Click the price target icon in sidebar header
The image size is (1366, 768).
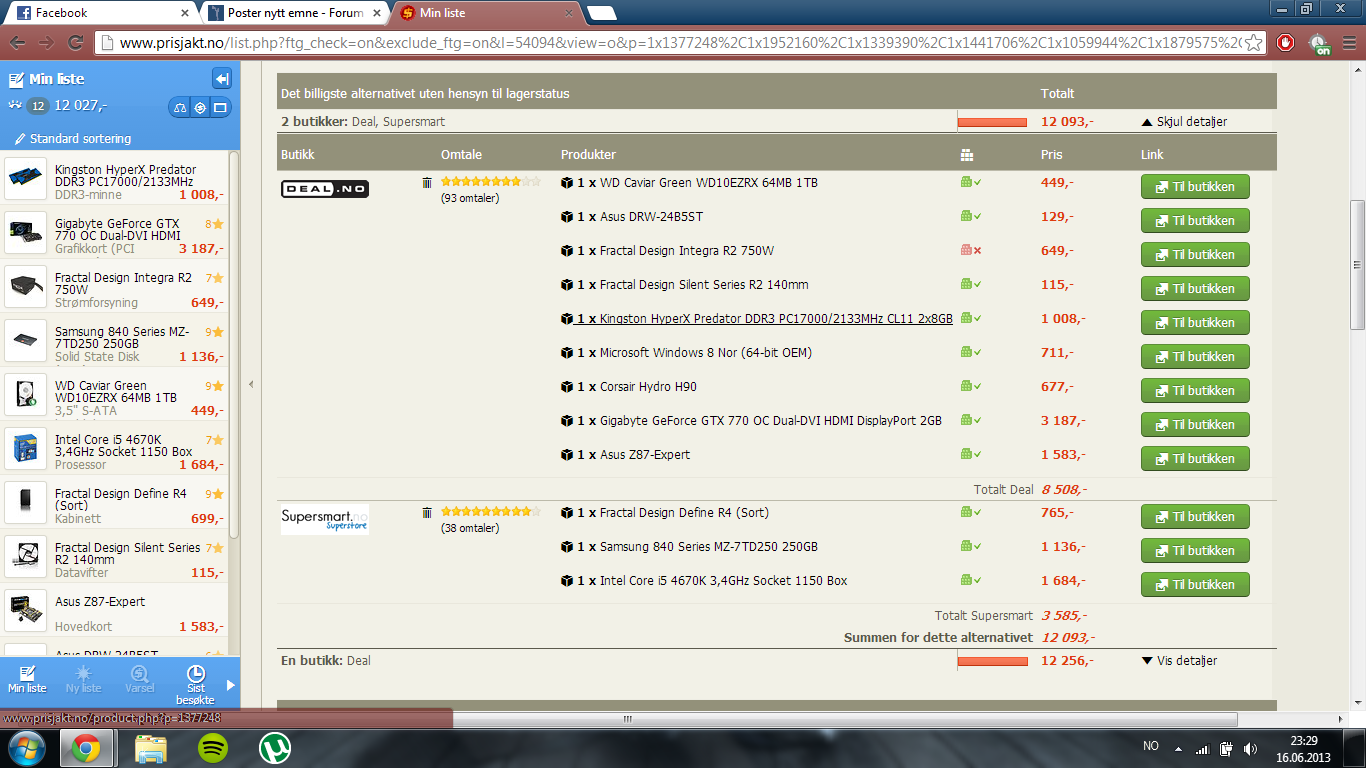[200, 108]
